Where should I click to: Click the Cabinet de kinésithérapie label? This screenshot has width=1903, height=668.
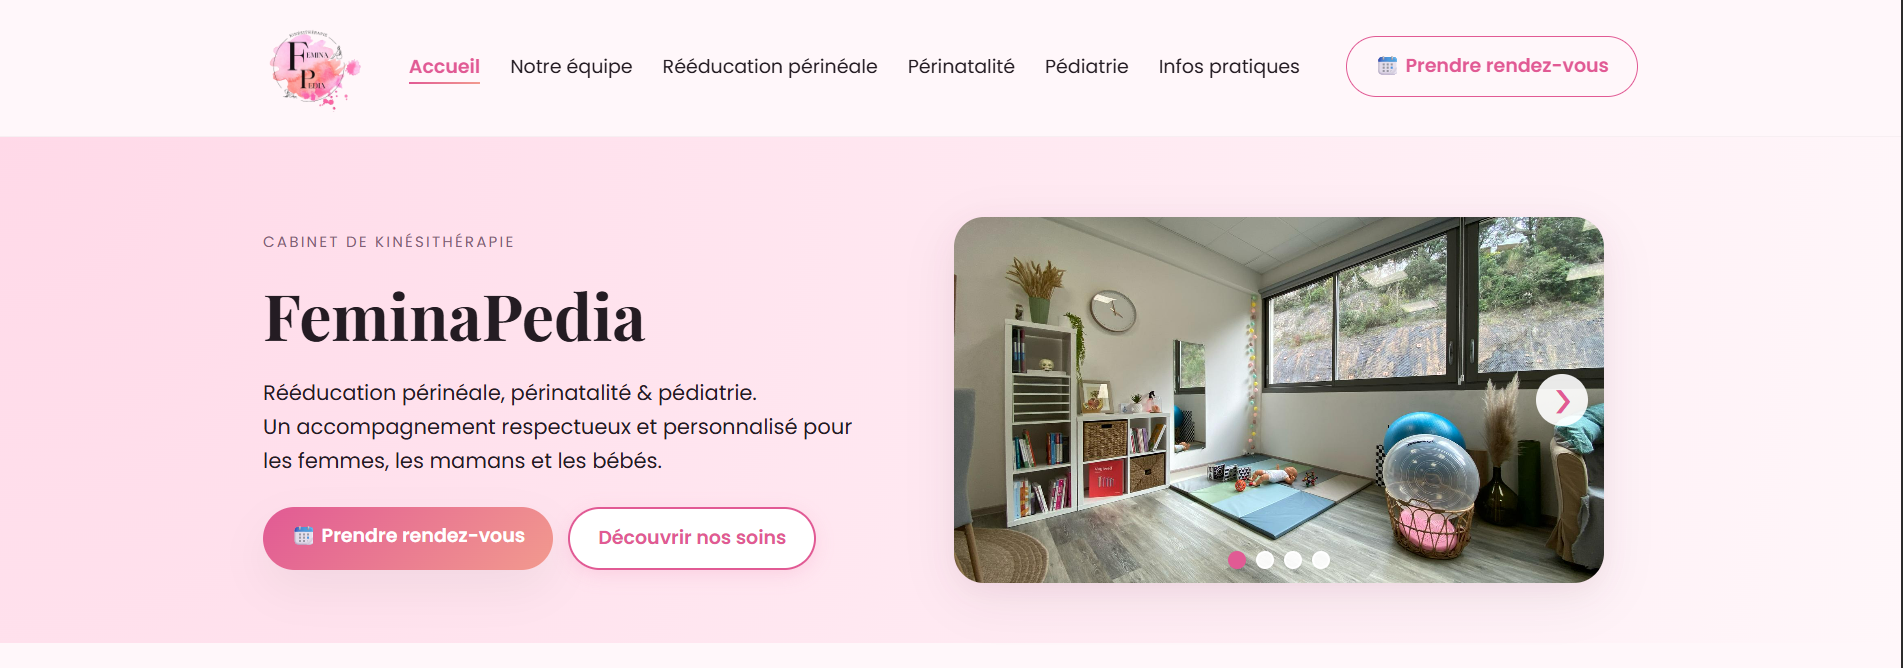[x=389, y=242]
